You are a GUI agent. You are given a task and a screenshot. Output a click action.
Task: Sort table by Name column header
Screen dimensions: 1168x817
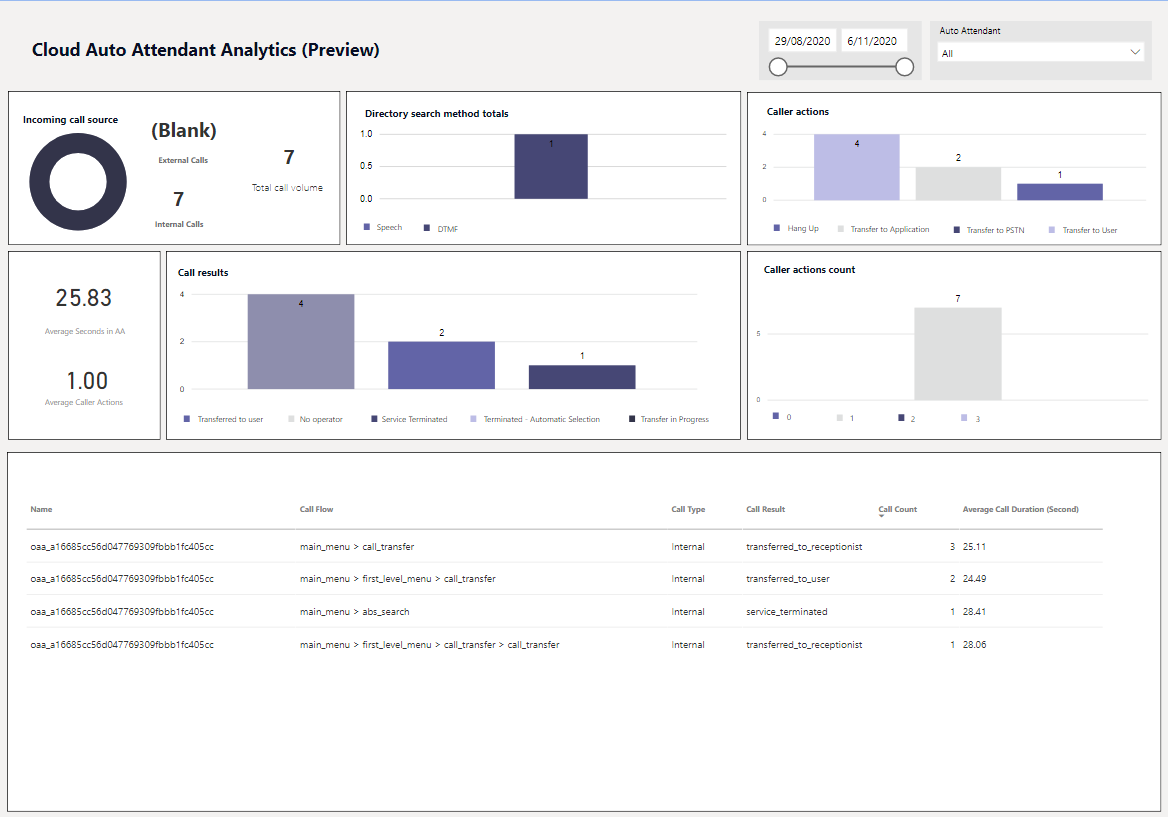pos(41,509)
